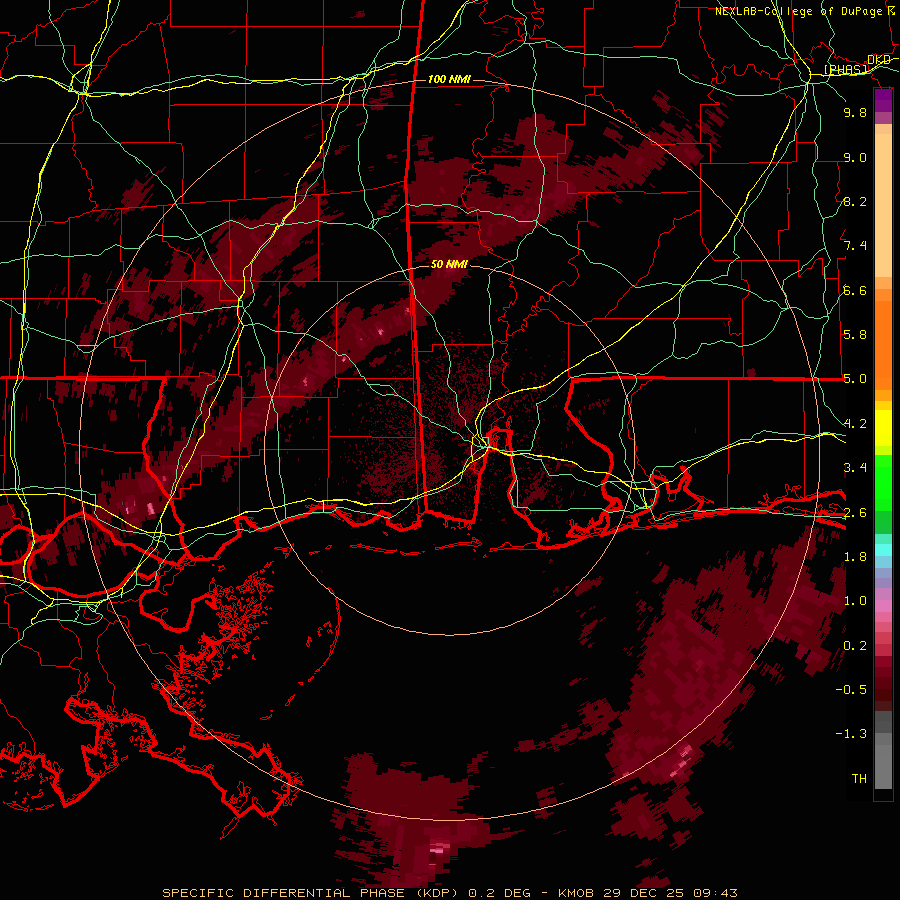Select the 5.8 color scale value

[855, 335]
